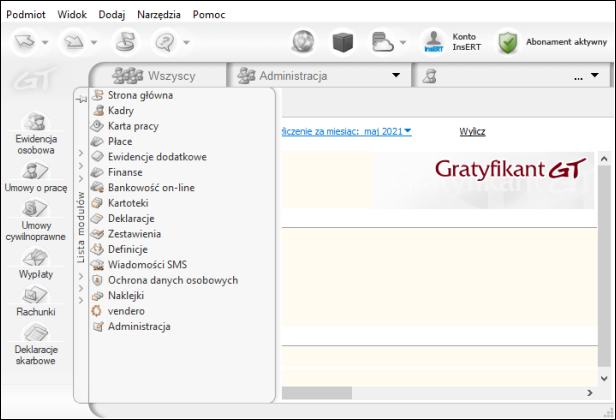Click the vertical scrollbar down arrow
616x420 pixels.
[x=604, y=378]
